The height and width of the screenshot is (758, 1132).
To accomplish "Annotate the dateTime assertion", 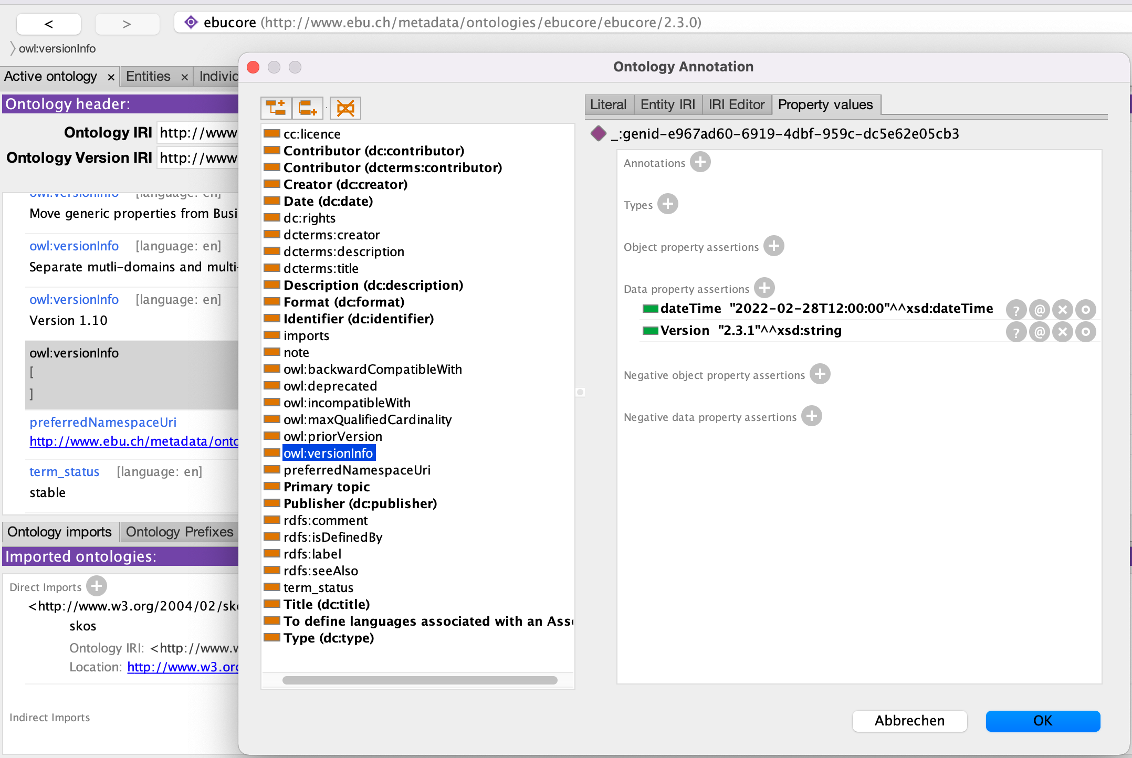I will [1039, 310].
